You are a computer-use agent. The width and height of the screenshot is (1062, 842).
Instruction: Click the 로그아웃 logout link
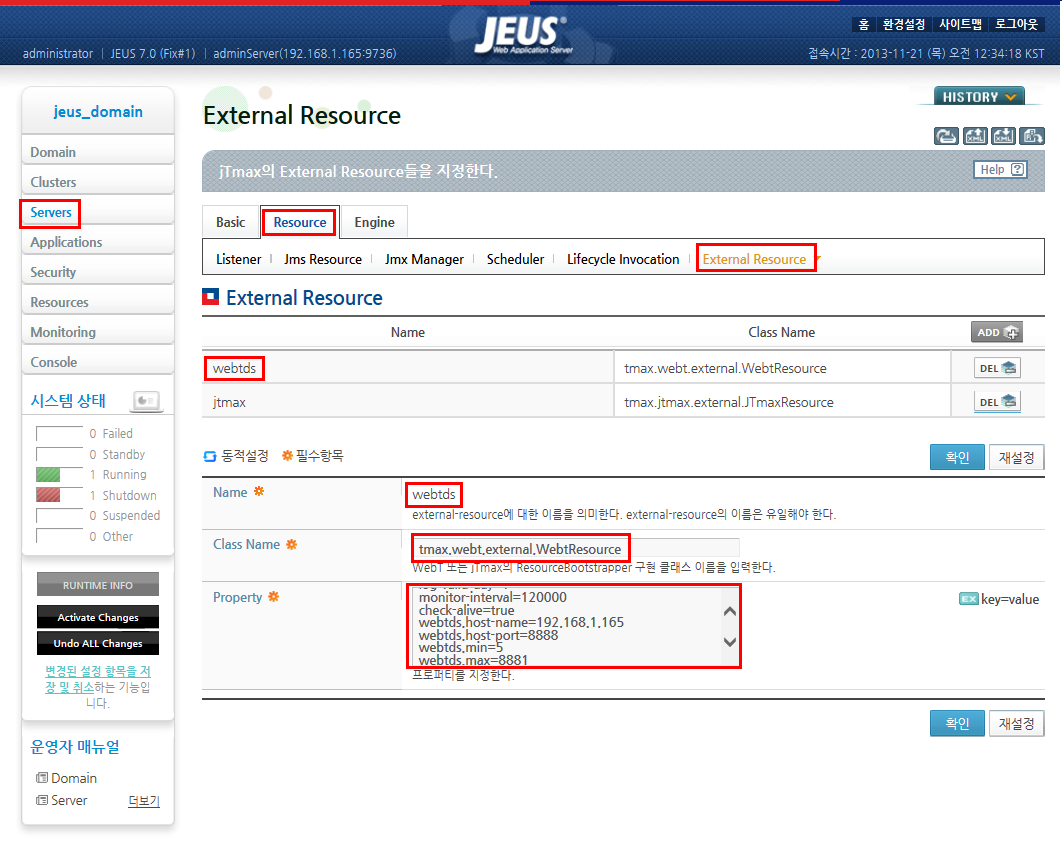point(1014,24)
